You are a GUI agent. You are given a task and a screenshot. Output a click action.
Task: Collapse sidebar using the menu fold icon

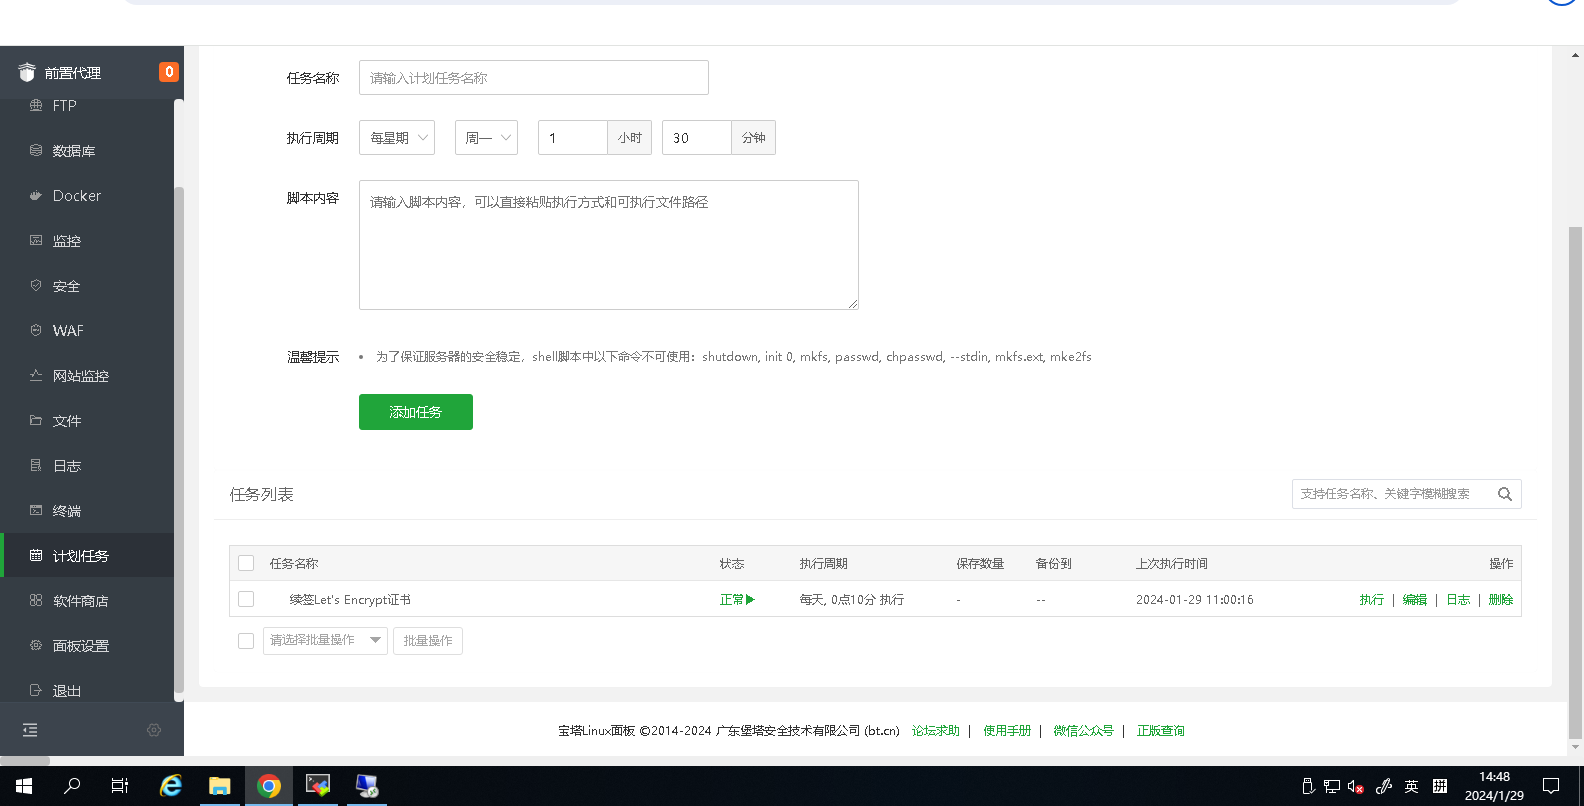tap(30, 730)
